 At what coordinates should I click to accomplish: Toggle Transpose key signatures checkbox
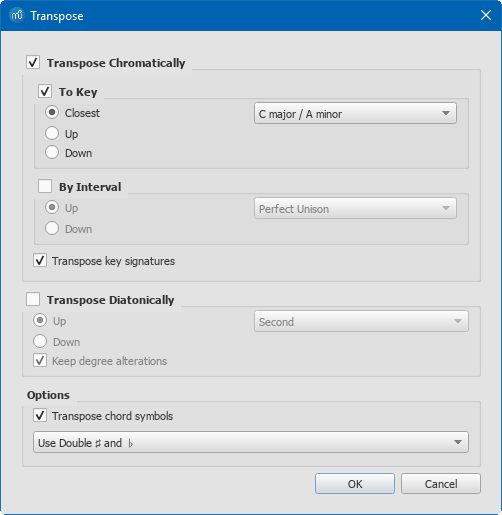(40, 260)
